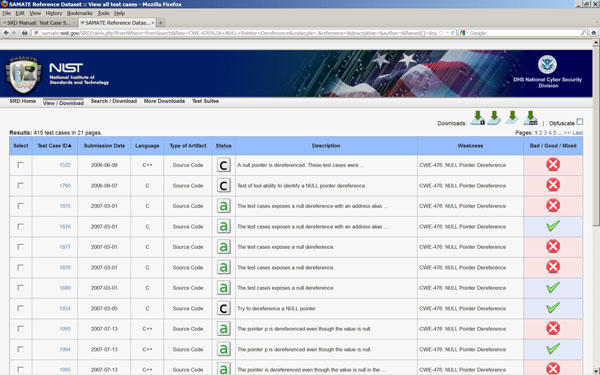
Task: Go back with the browser Back arrow
Action: click(x=6, y=33)
